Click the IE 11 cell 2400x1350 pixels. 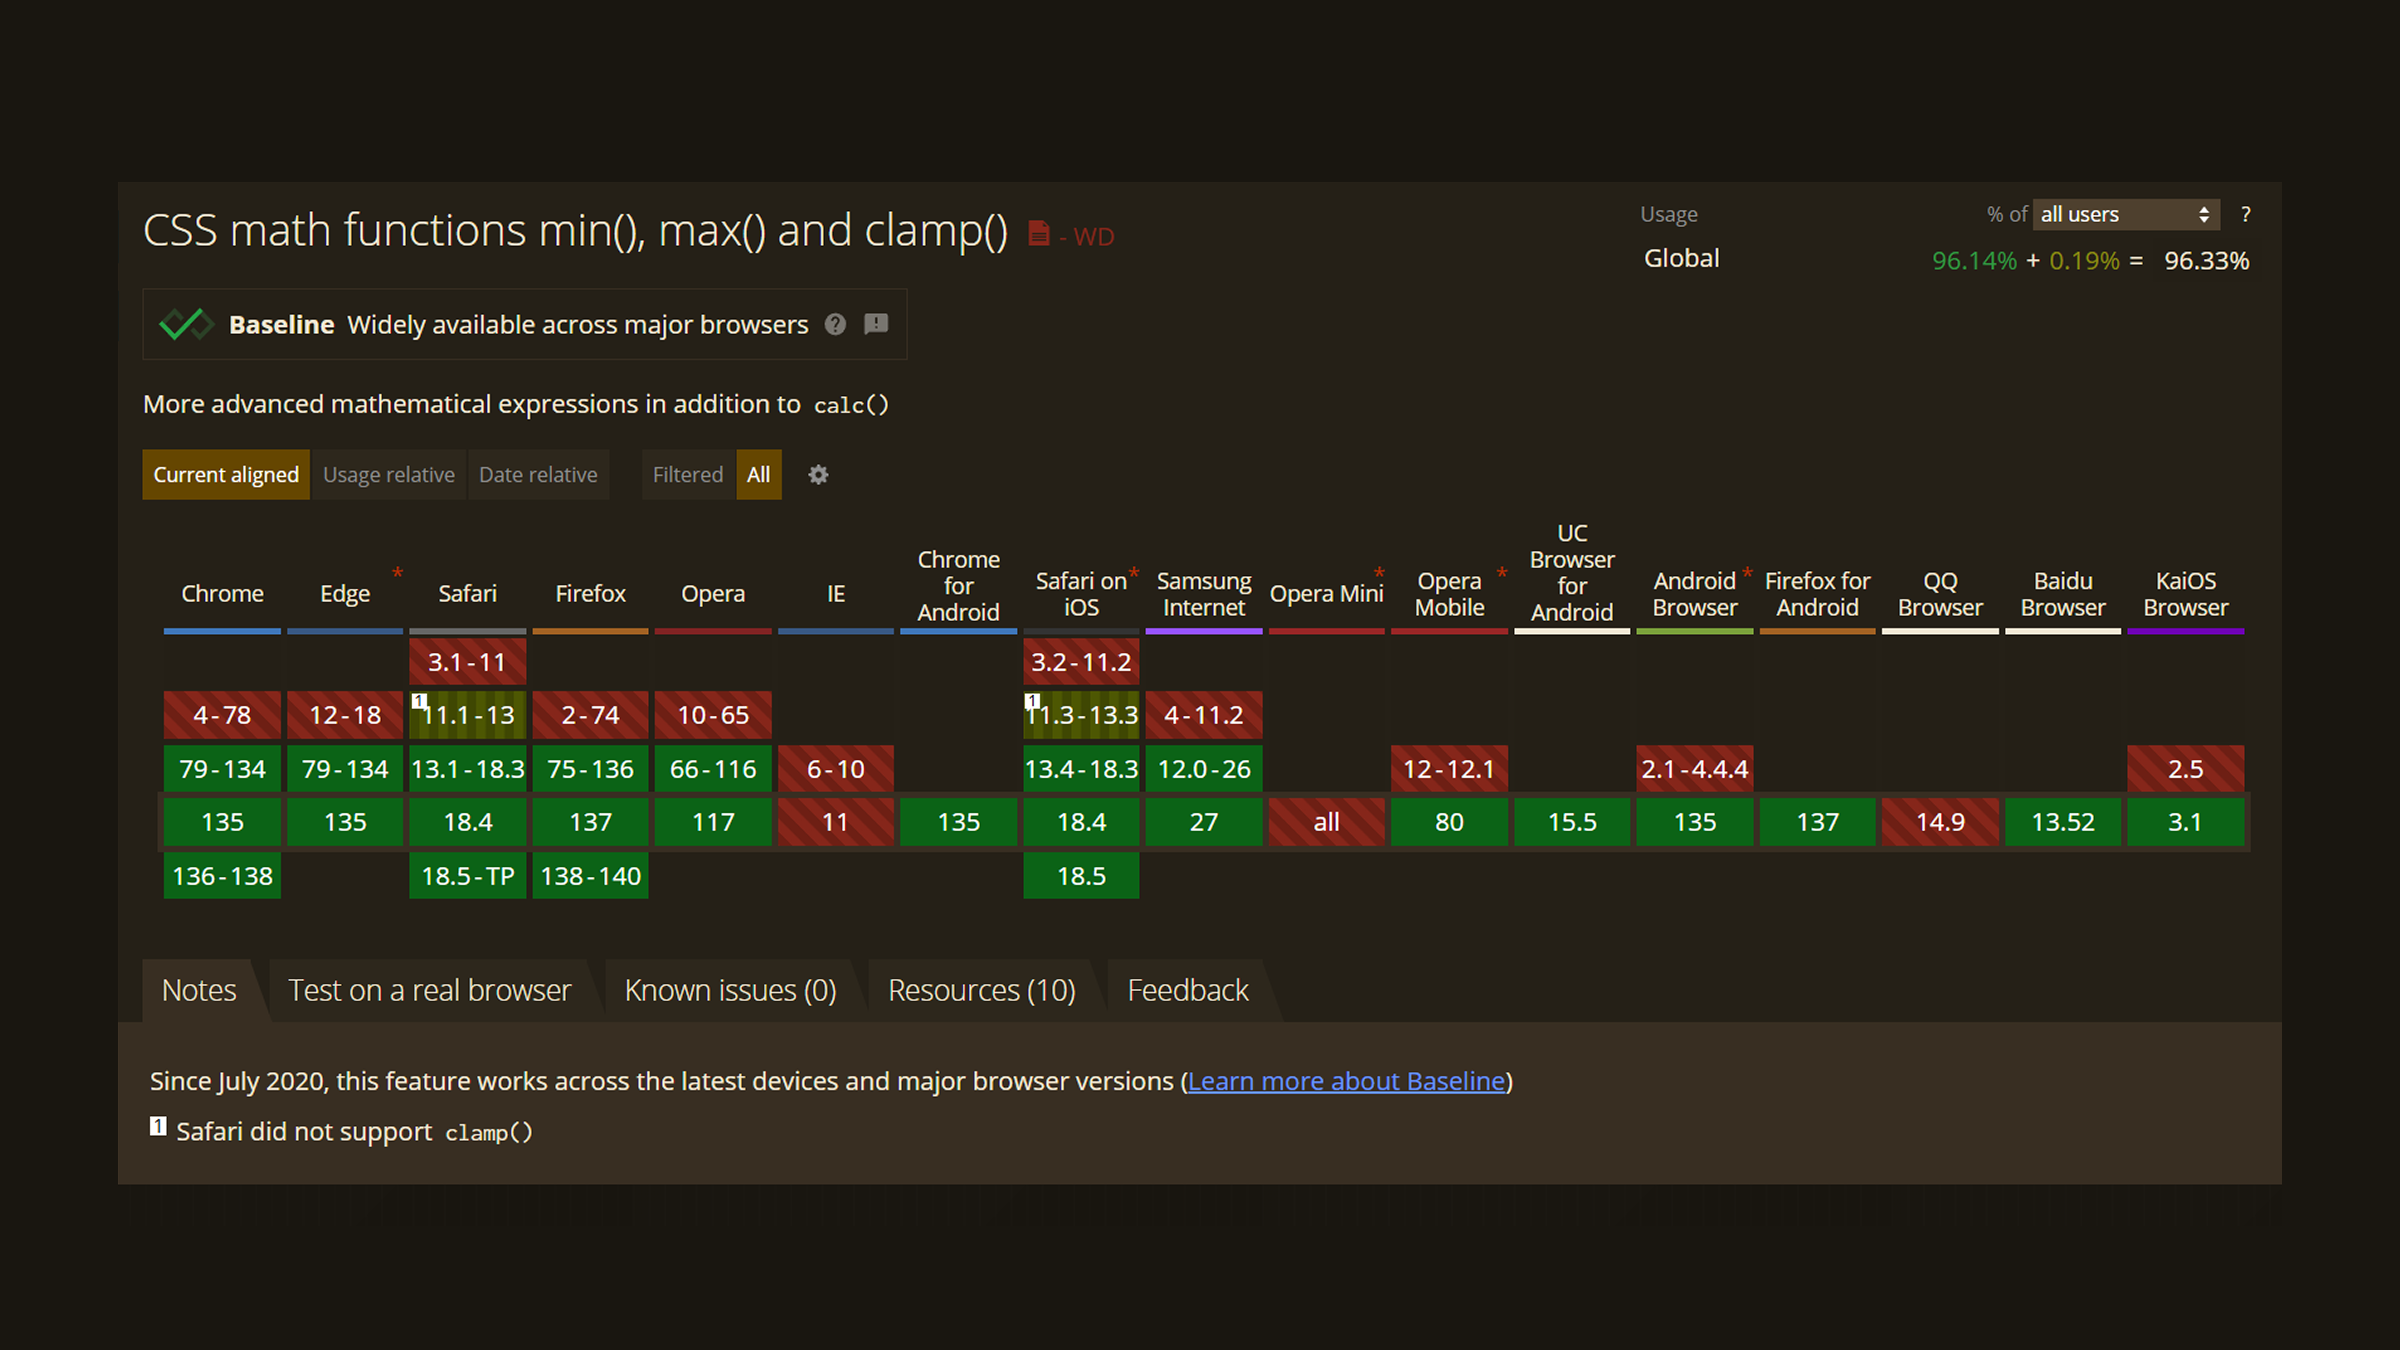[836, 822]
